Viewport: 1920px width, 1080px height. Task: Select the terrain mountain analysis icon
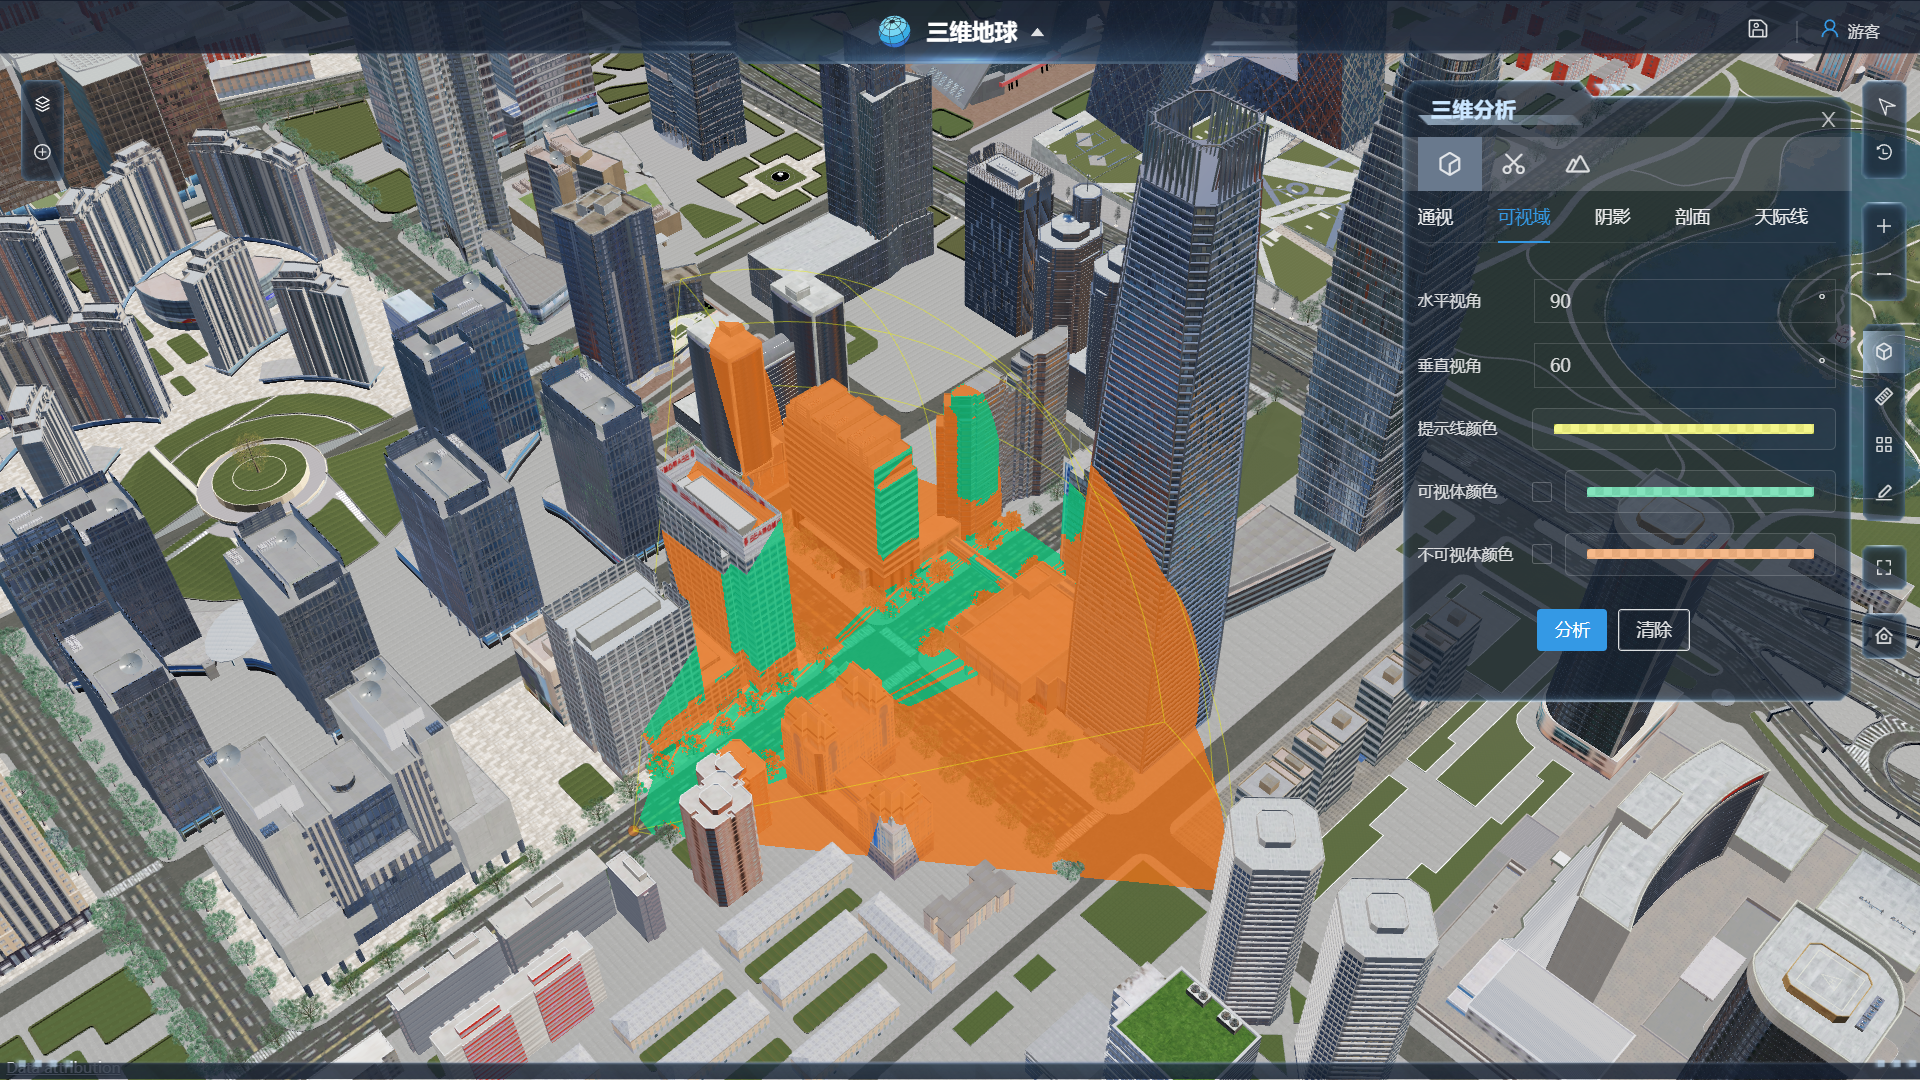pyautogui.click(x=1577, y=164)
